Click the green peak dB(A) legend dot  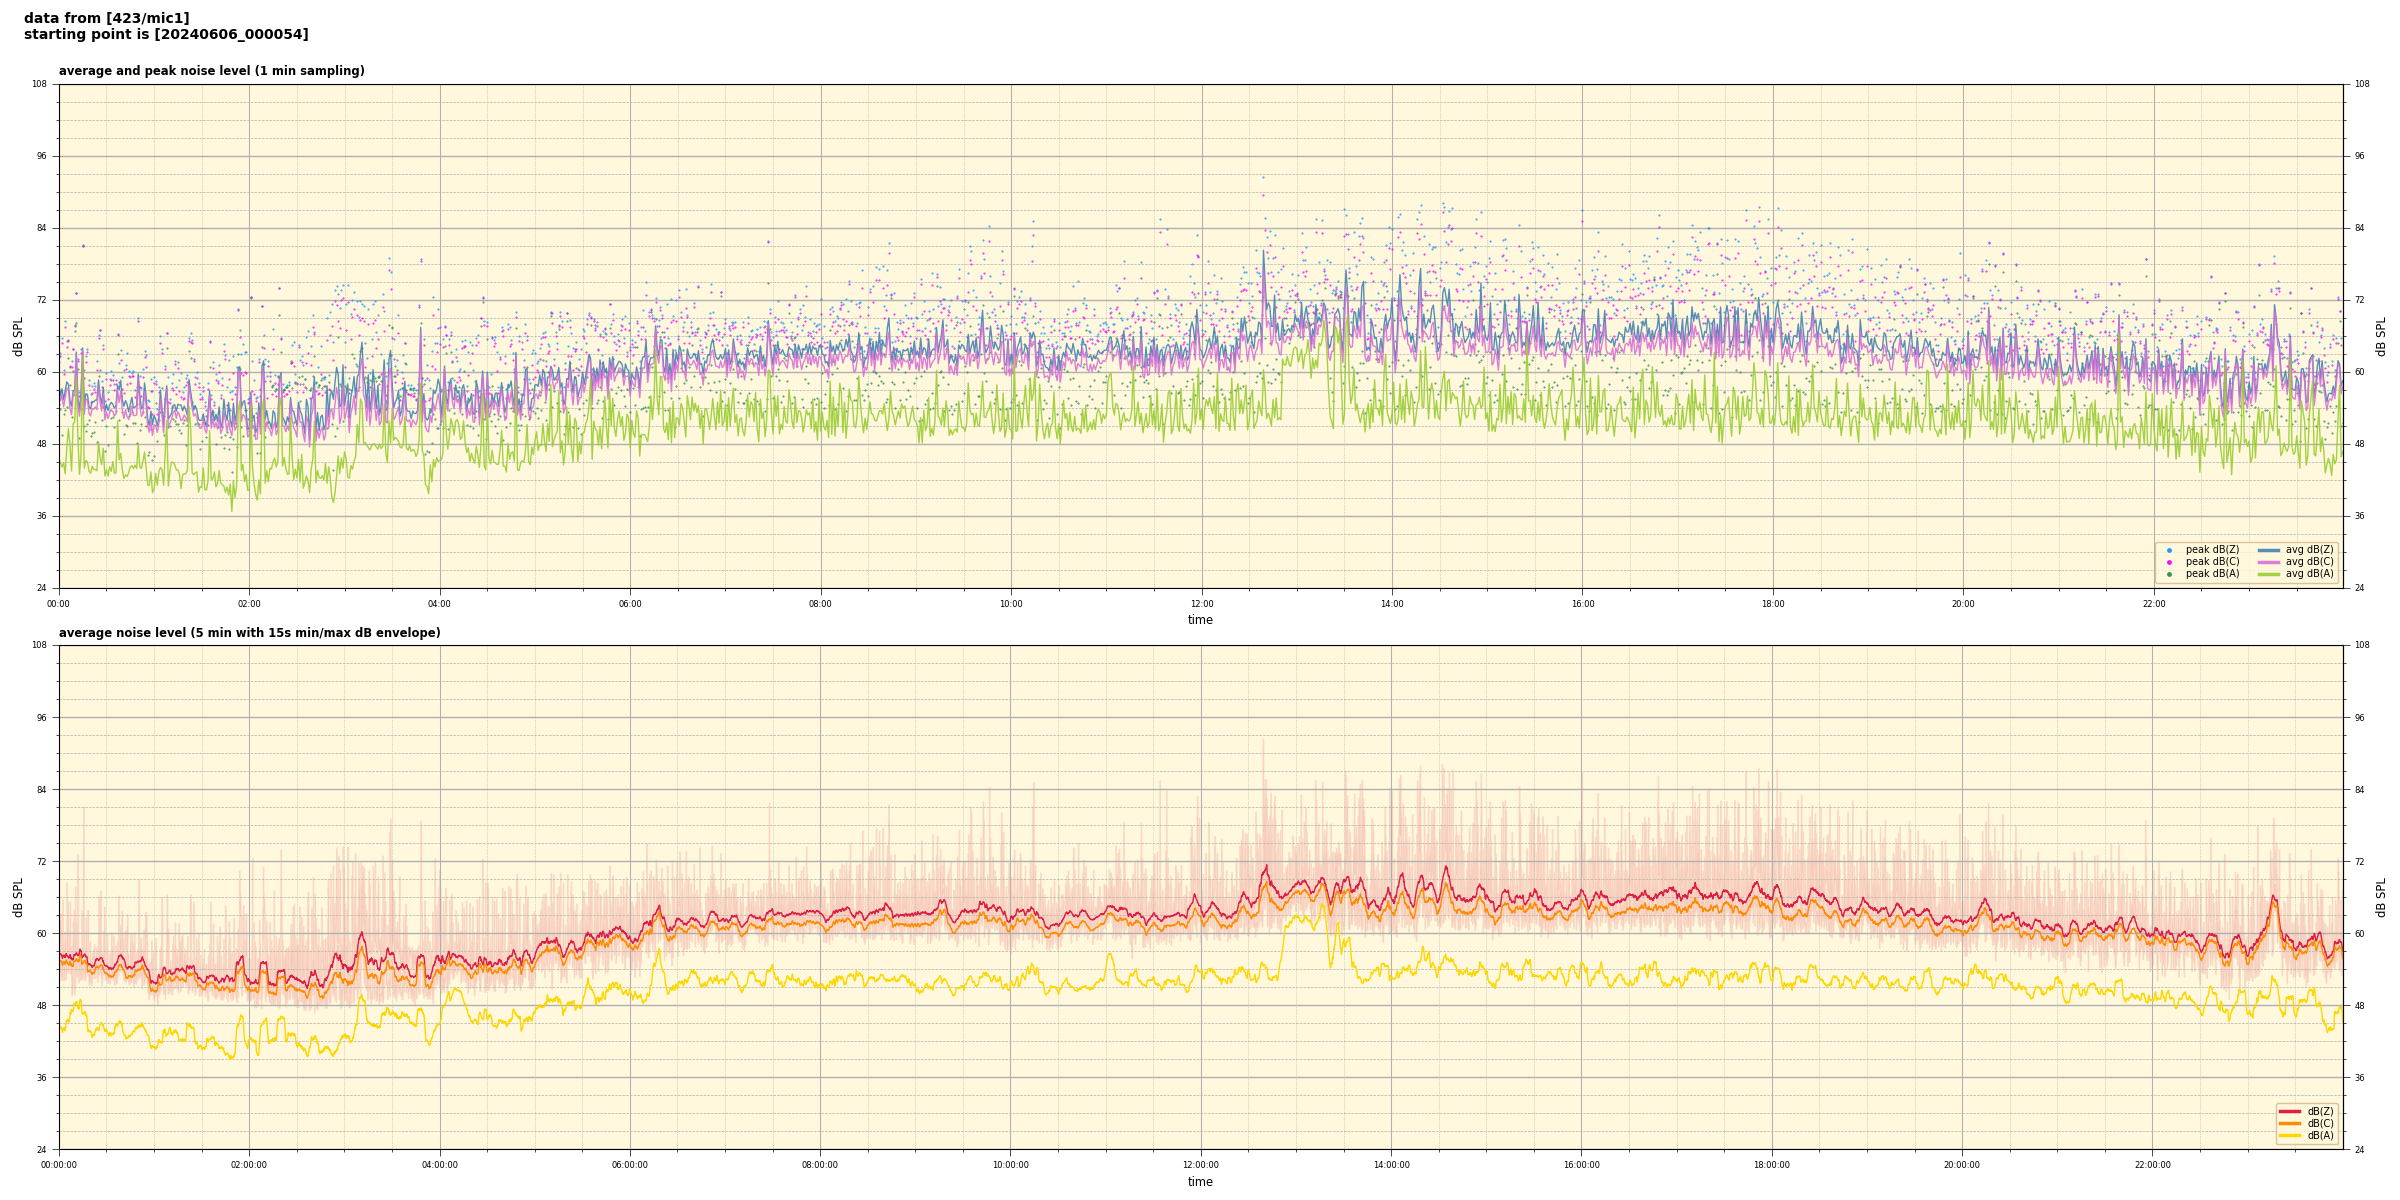tap(2169, 574)
